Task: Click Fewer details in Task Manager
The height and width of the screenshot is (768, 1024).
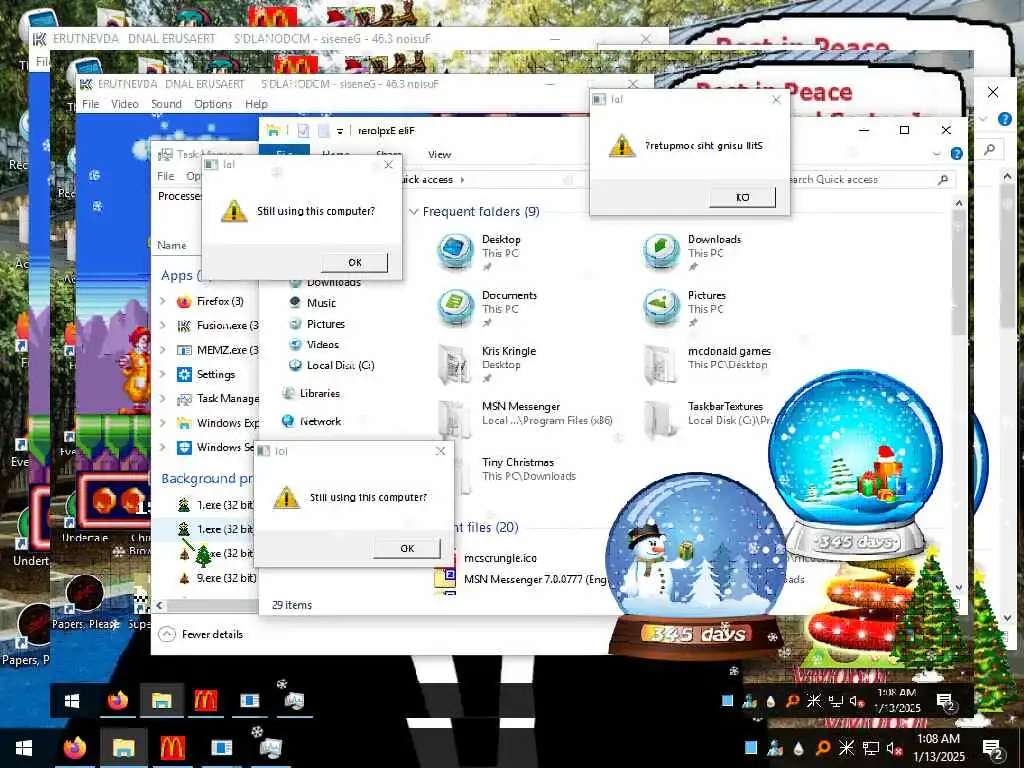Action: (x=201, y=634)
